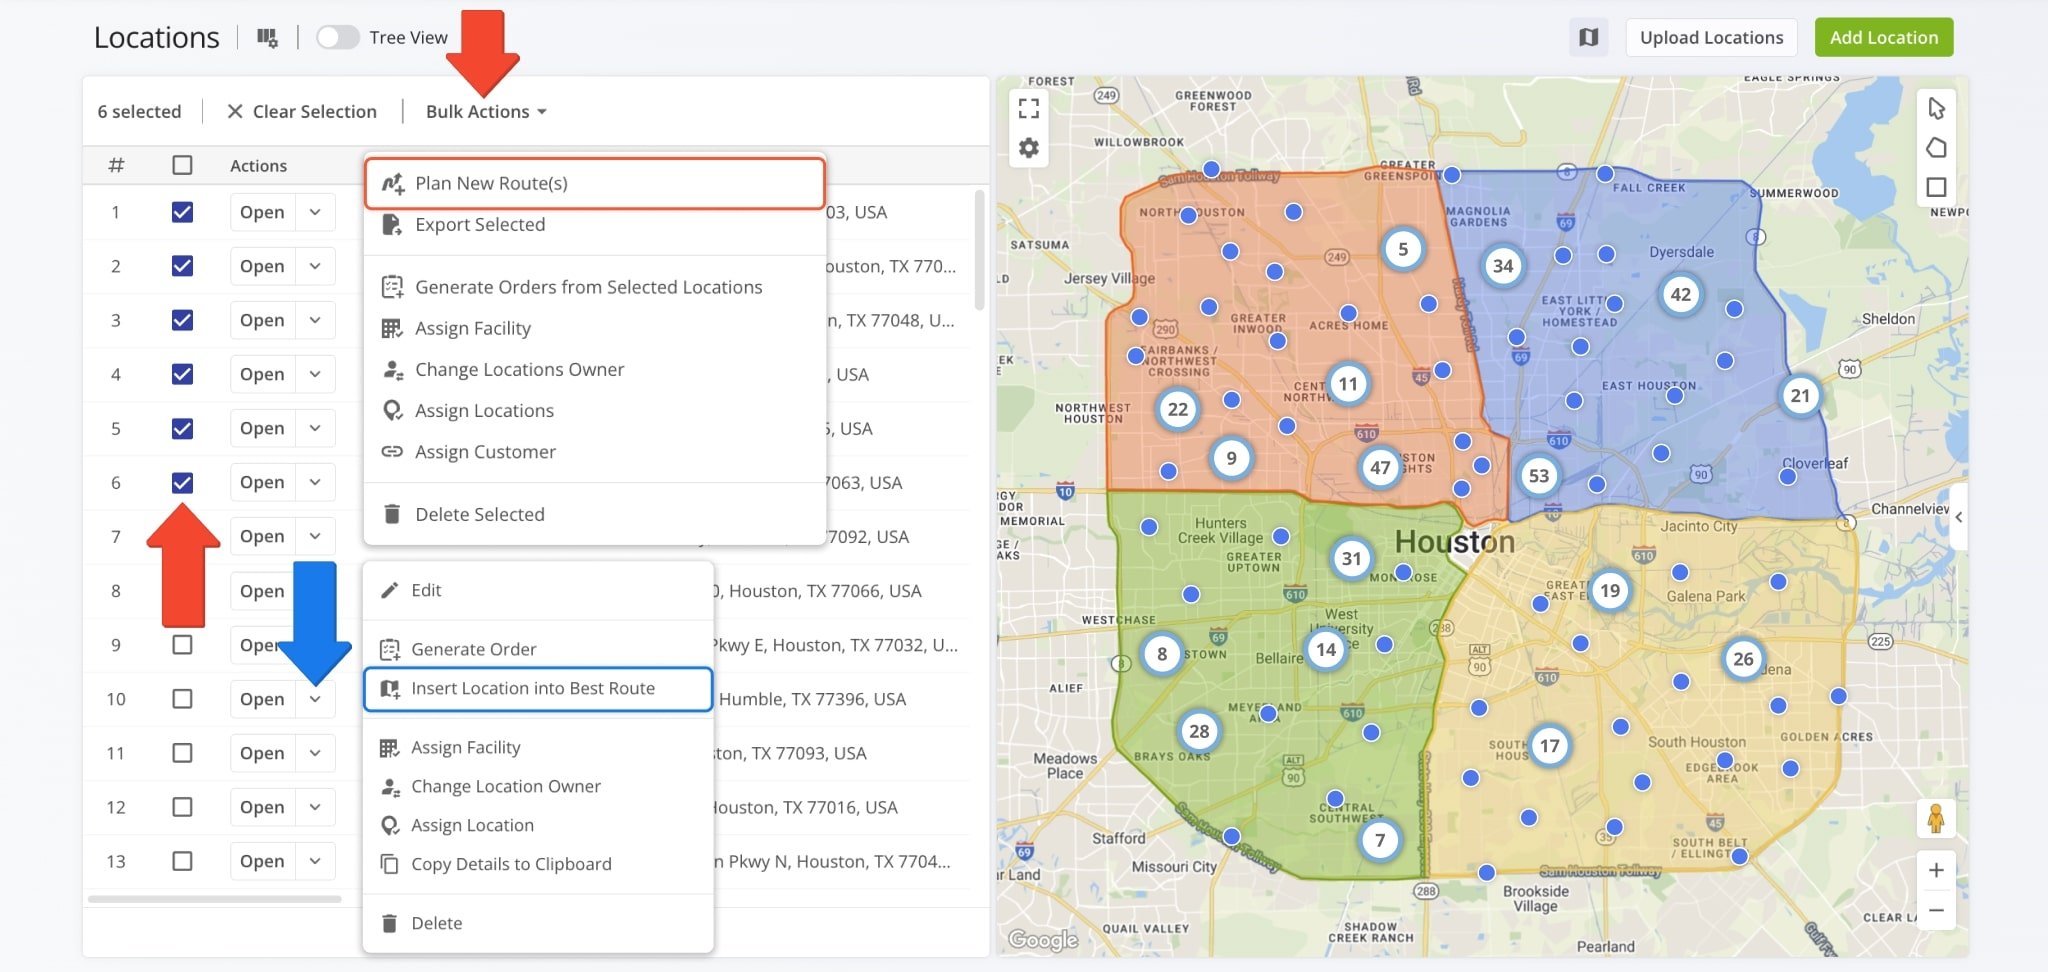2048x972 pixels.
Task: Select the polygon drawing tool on map
Action: 1936,148
